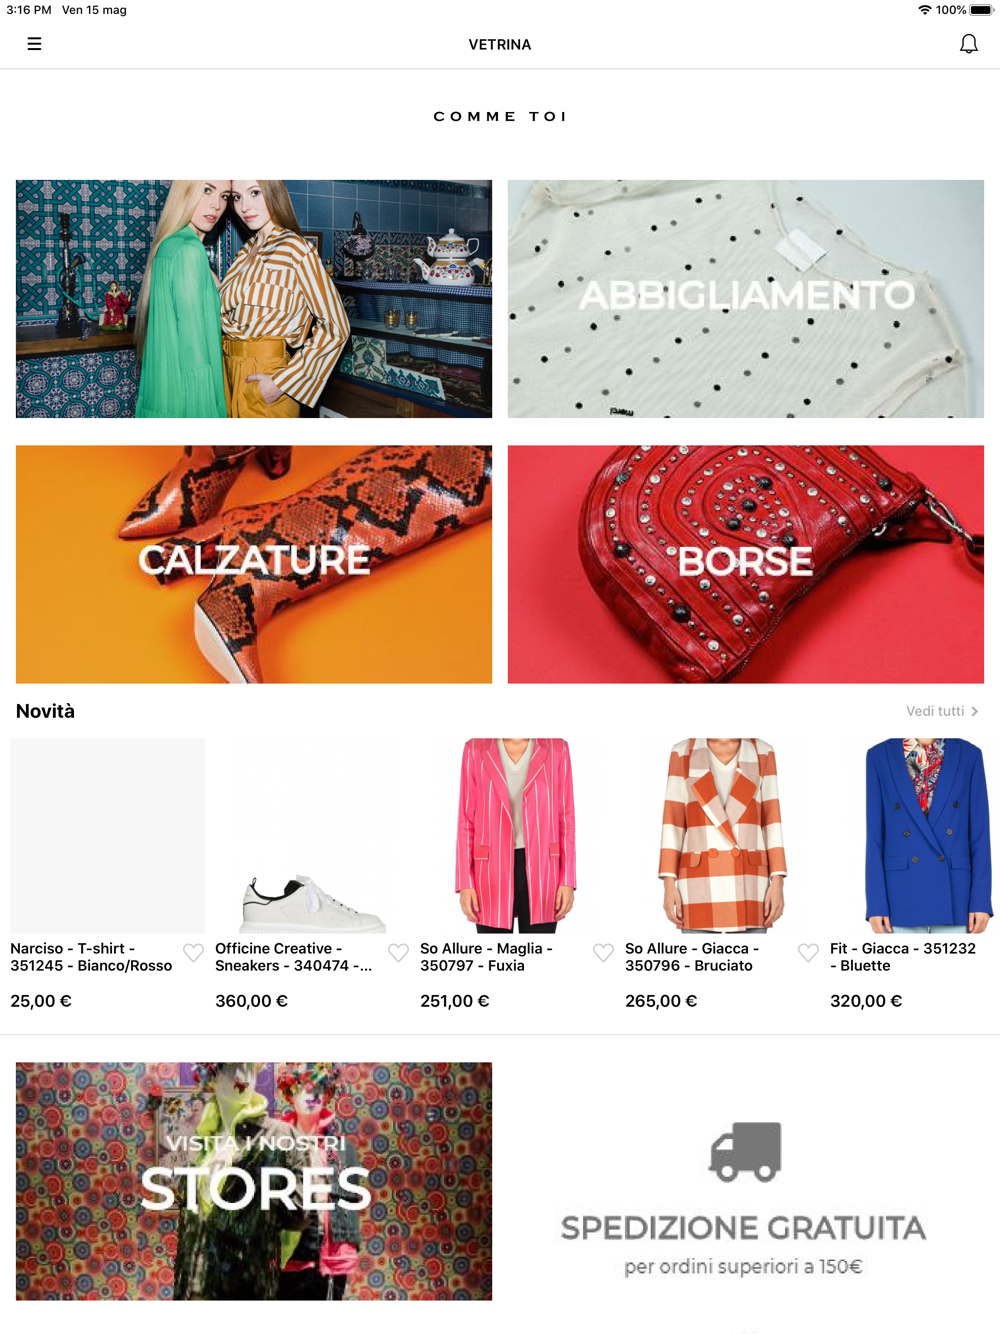
Task: Click Vedi tutti link
Action: [x=935, y=711]
